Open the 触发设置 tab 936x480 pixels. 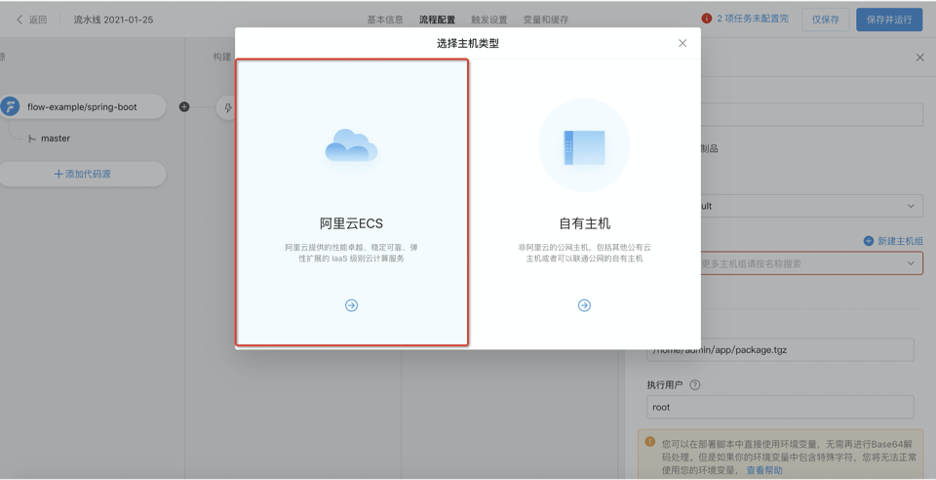pos(489,20)
